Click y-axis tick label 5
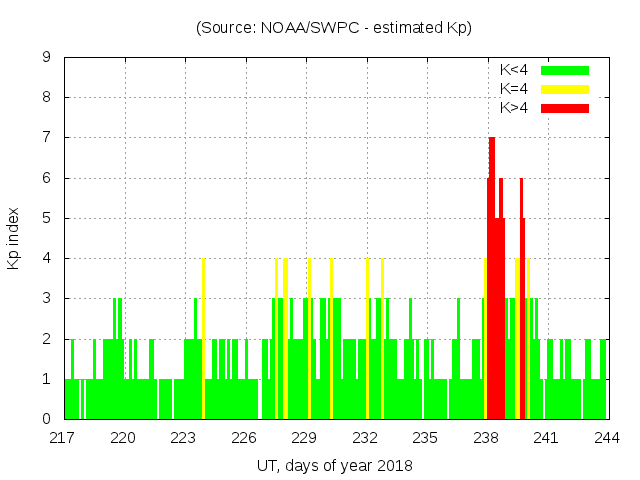This screenshot has height=480, width=640. click(x=47, y=218)
